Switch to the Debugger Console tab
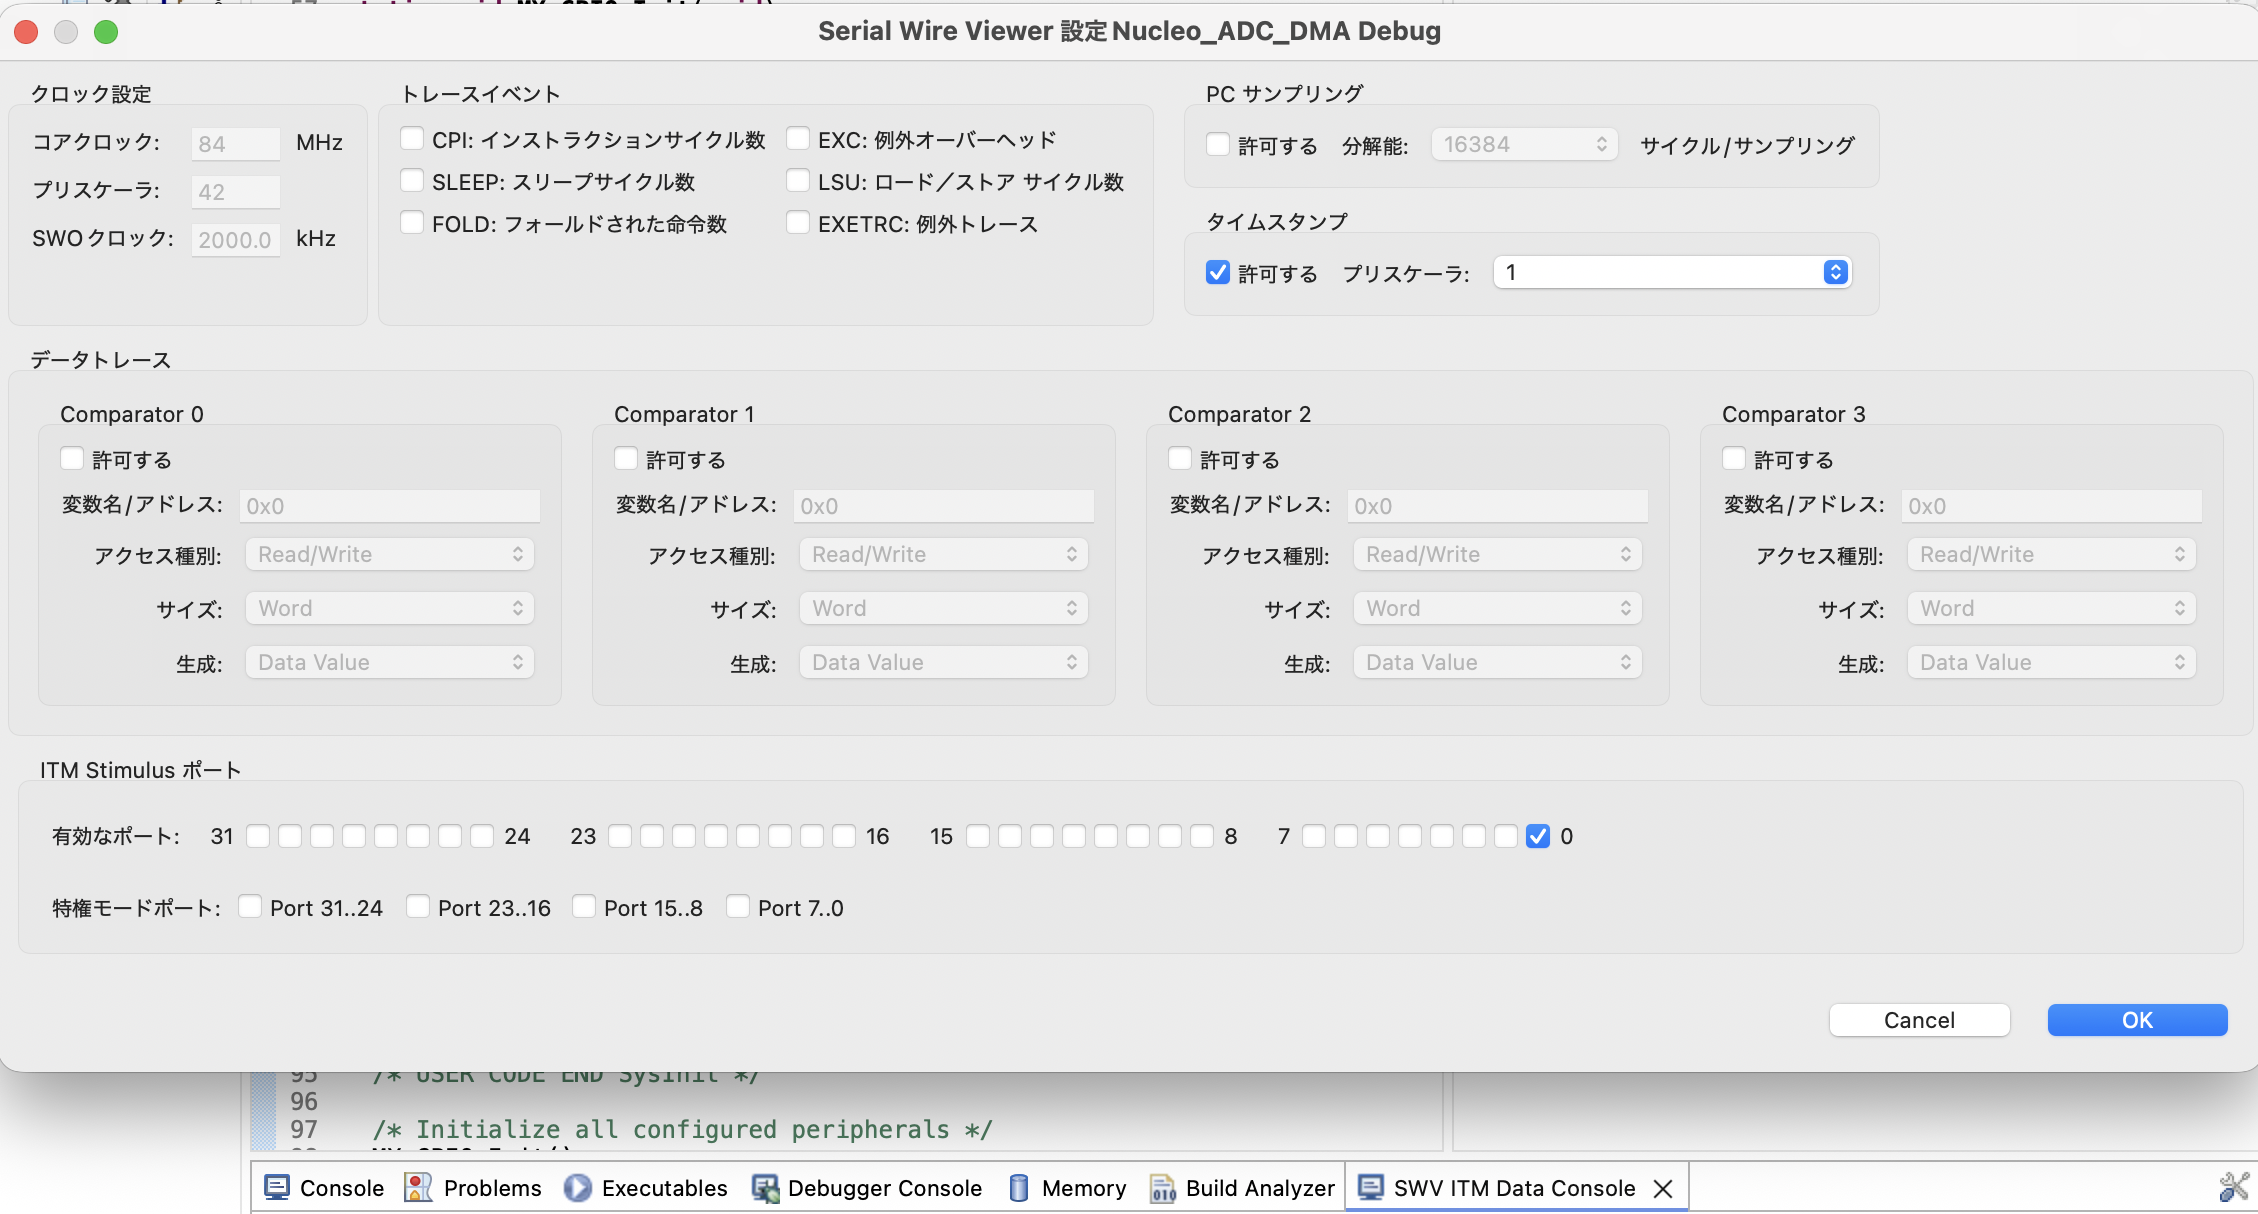This screenshot has height=1214, width=2258. (884, 1187)
